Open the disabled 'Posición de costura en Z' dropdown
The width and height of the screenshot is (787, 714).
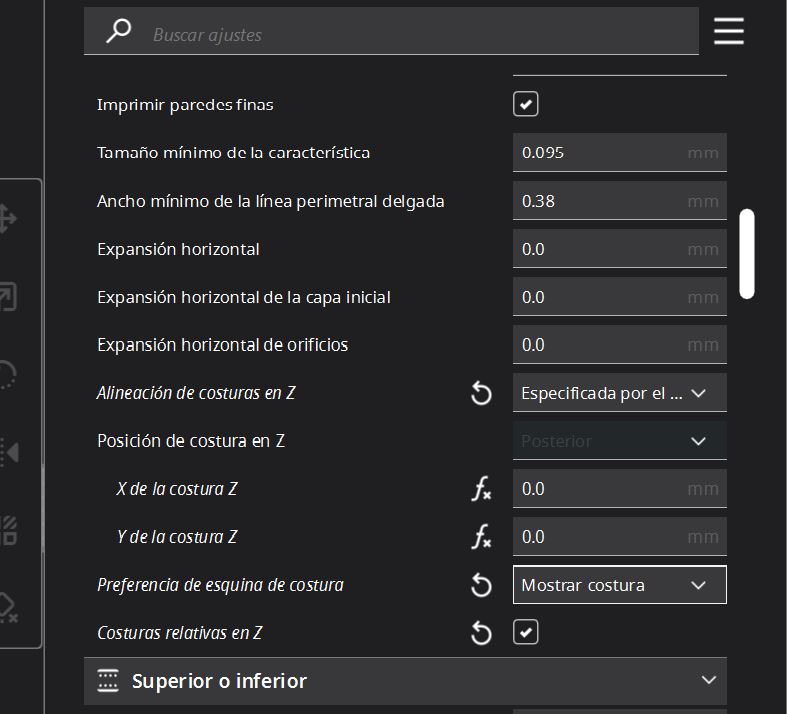click(619, 441)
